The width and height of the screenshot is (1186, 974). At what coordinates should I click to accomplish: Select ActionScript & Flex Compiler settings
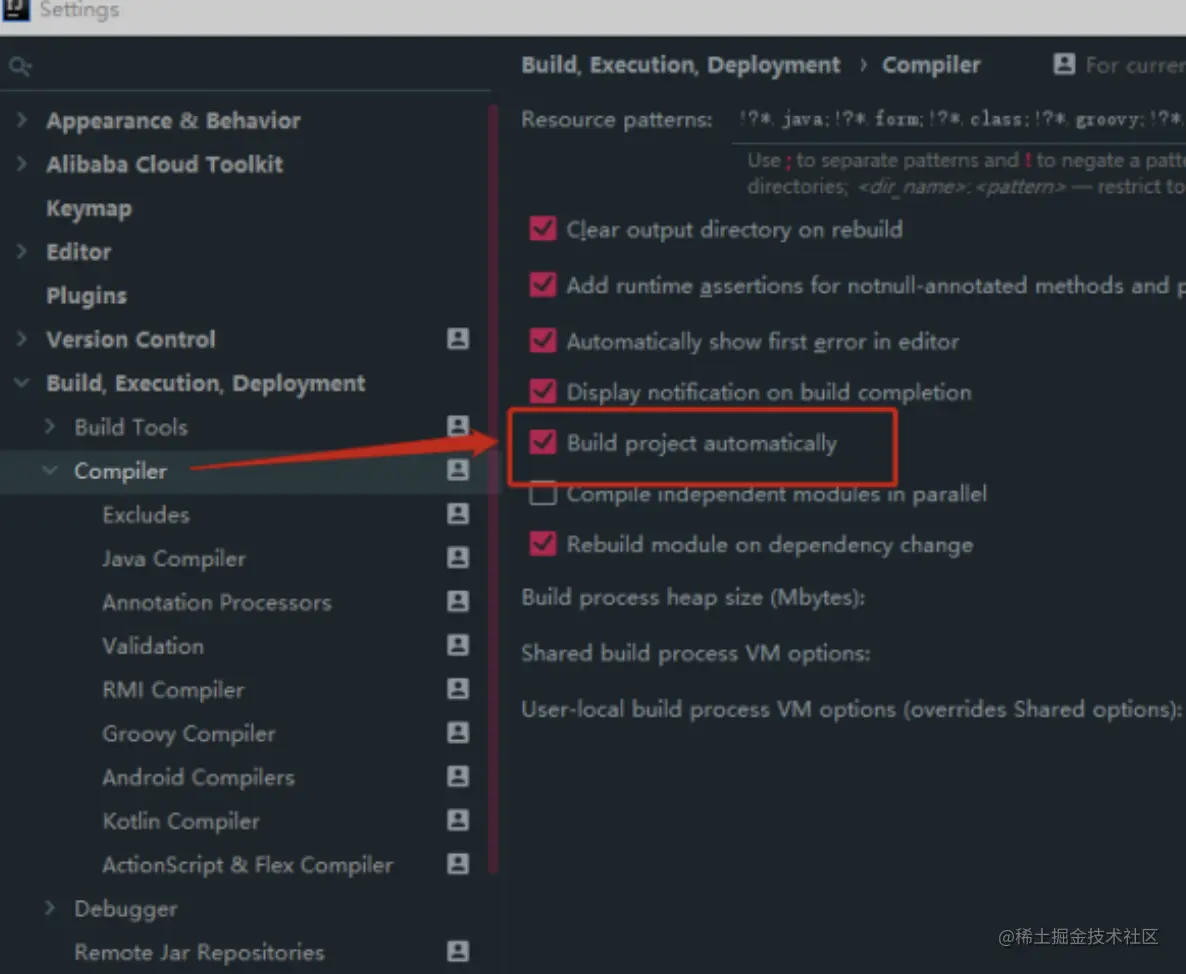coord(247,865)
